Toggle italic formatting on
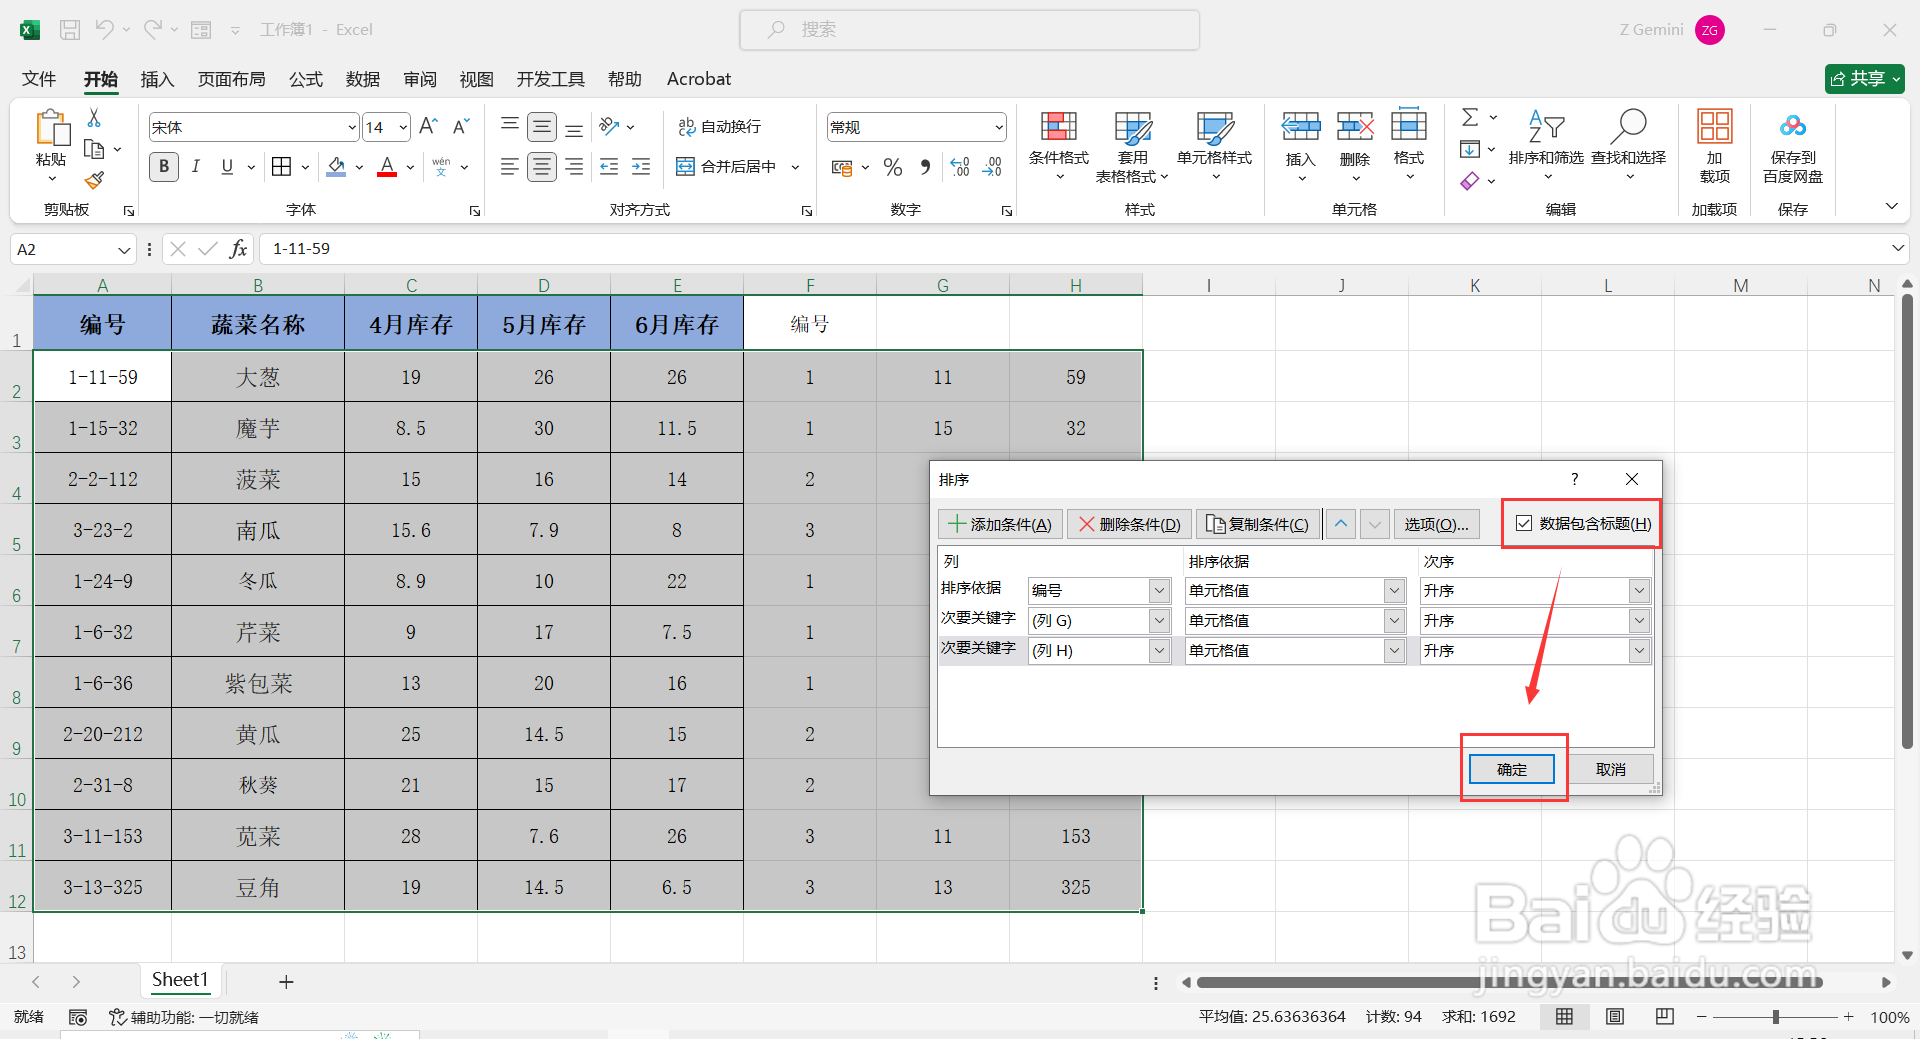Viewport: 1920px width, 1039px height. (196, 166)
